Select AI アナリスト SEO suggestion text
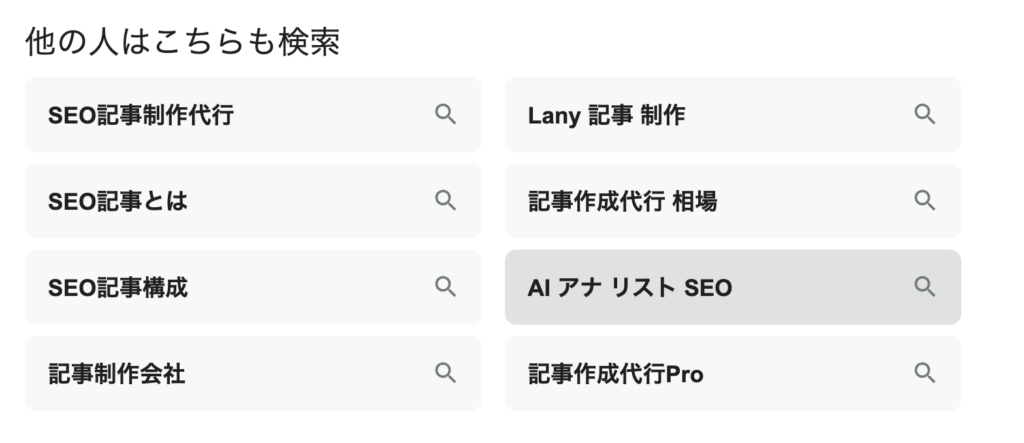Viewport: 1024px width, 443px height. (x=630, y=288)
